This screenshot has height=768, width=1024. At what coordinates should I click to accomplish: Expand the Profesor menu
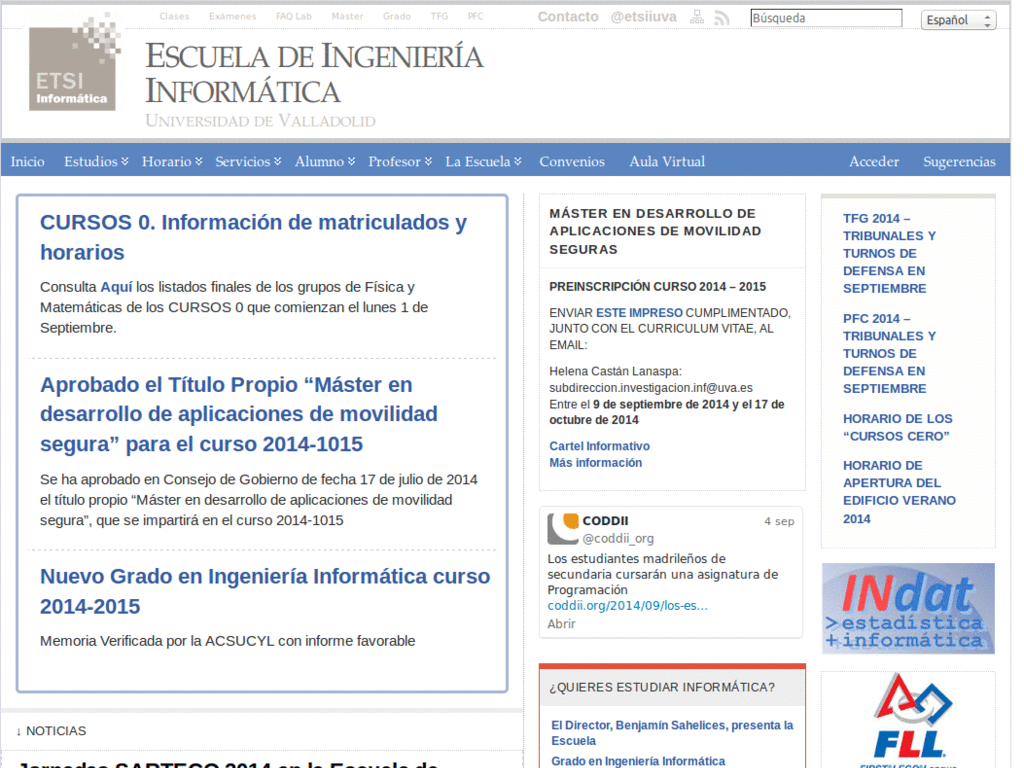[400, 161]
